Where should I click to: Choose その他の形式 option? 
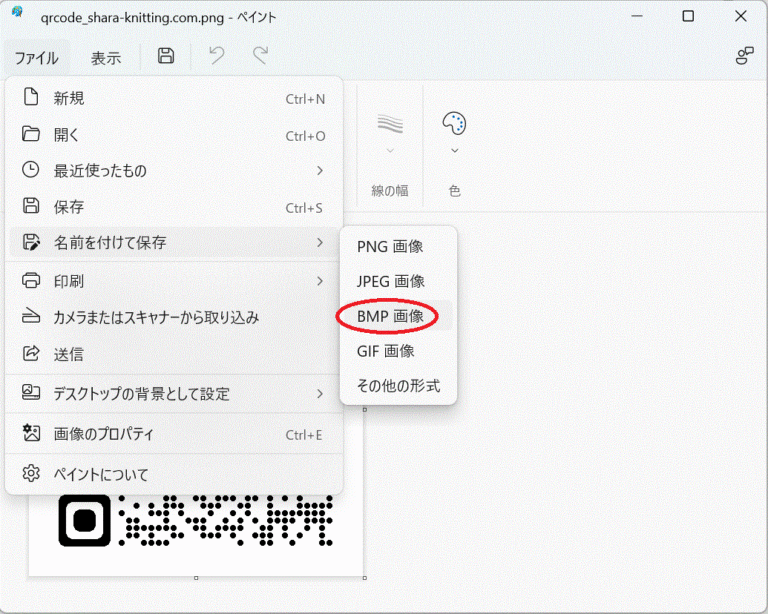coord(398,385)
